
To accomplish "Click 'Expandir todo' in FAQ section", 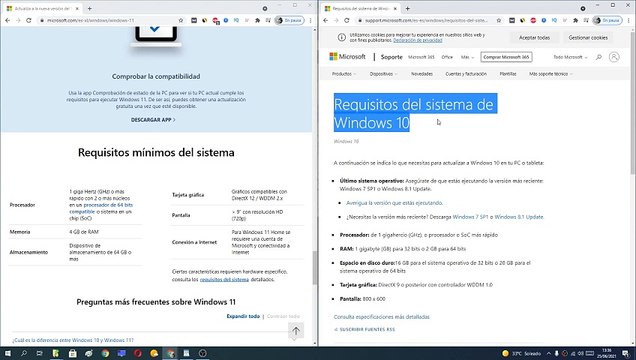I will coord(243,316).
